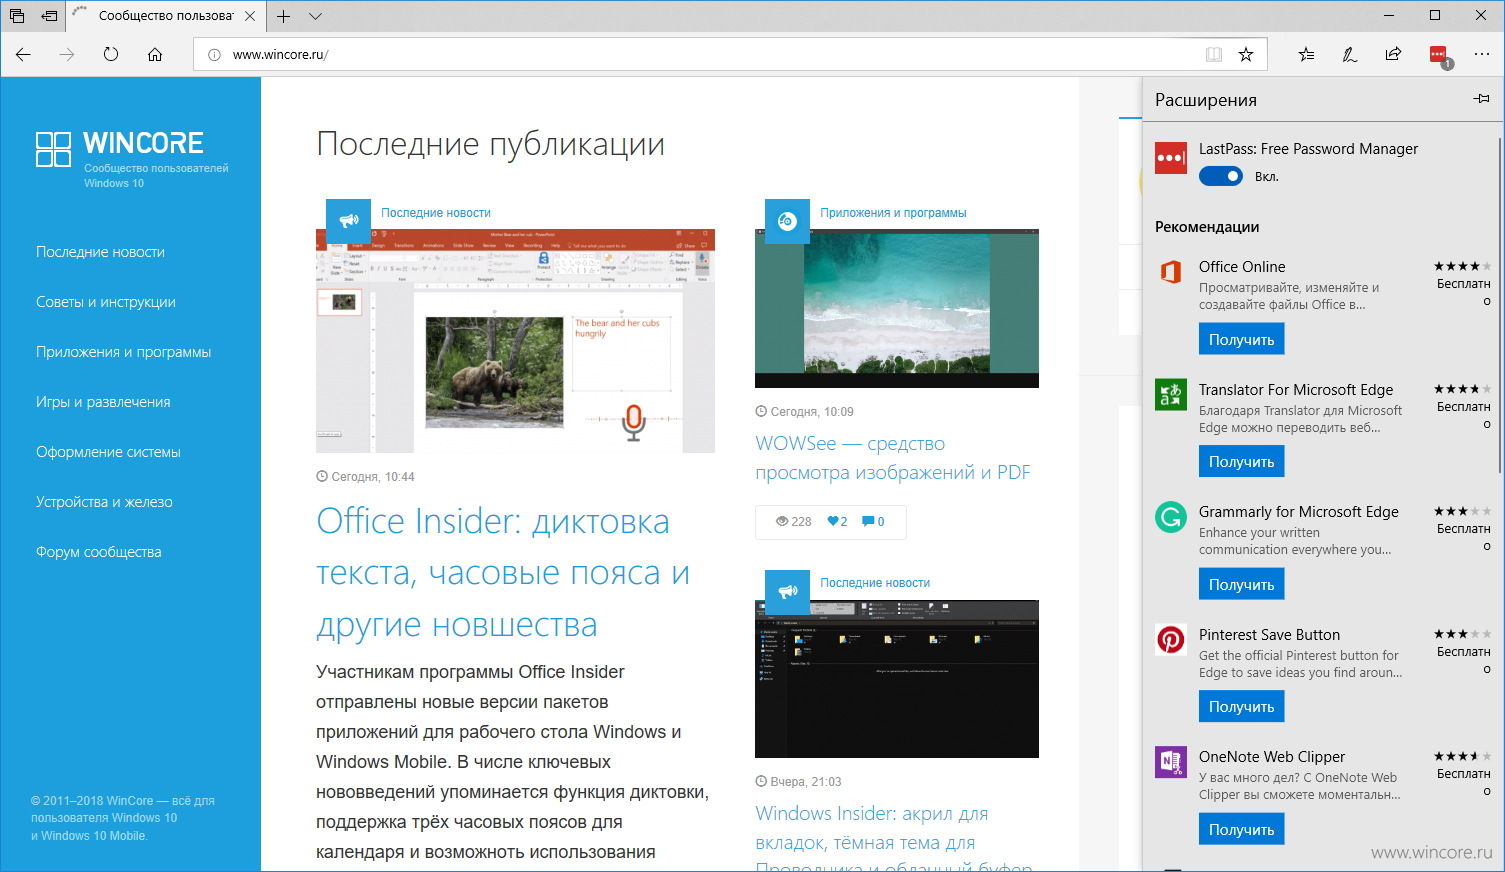
Task: Click the Pinterest Save Button icon
Action: pyautogui.click(x=1171, y=639)
